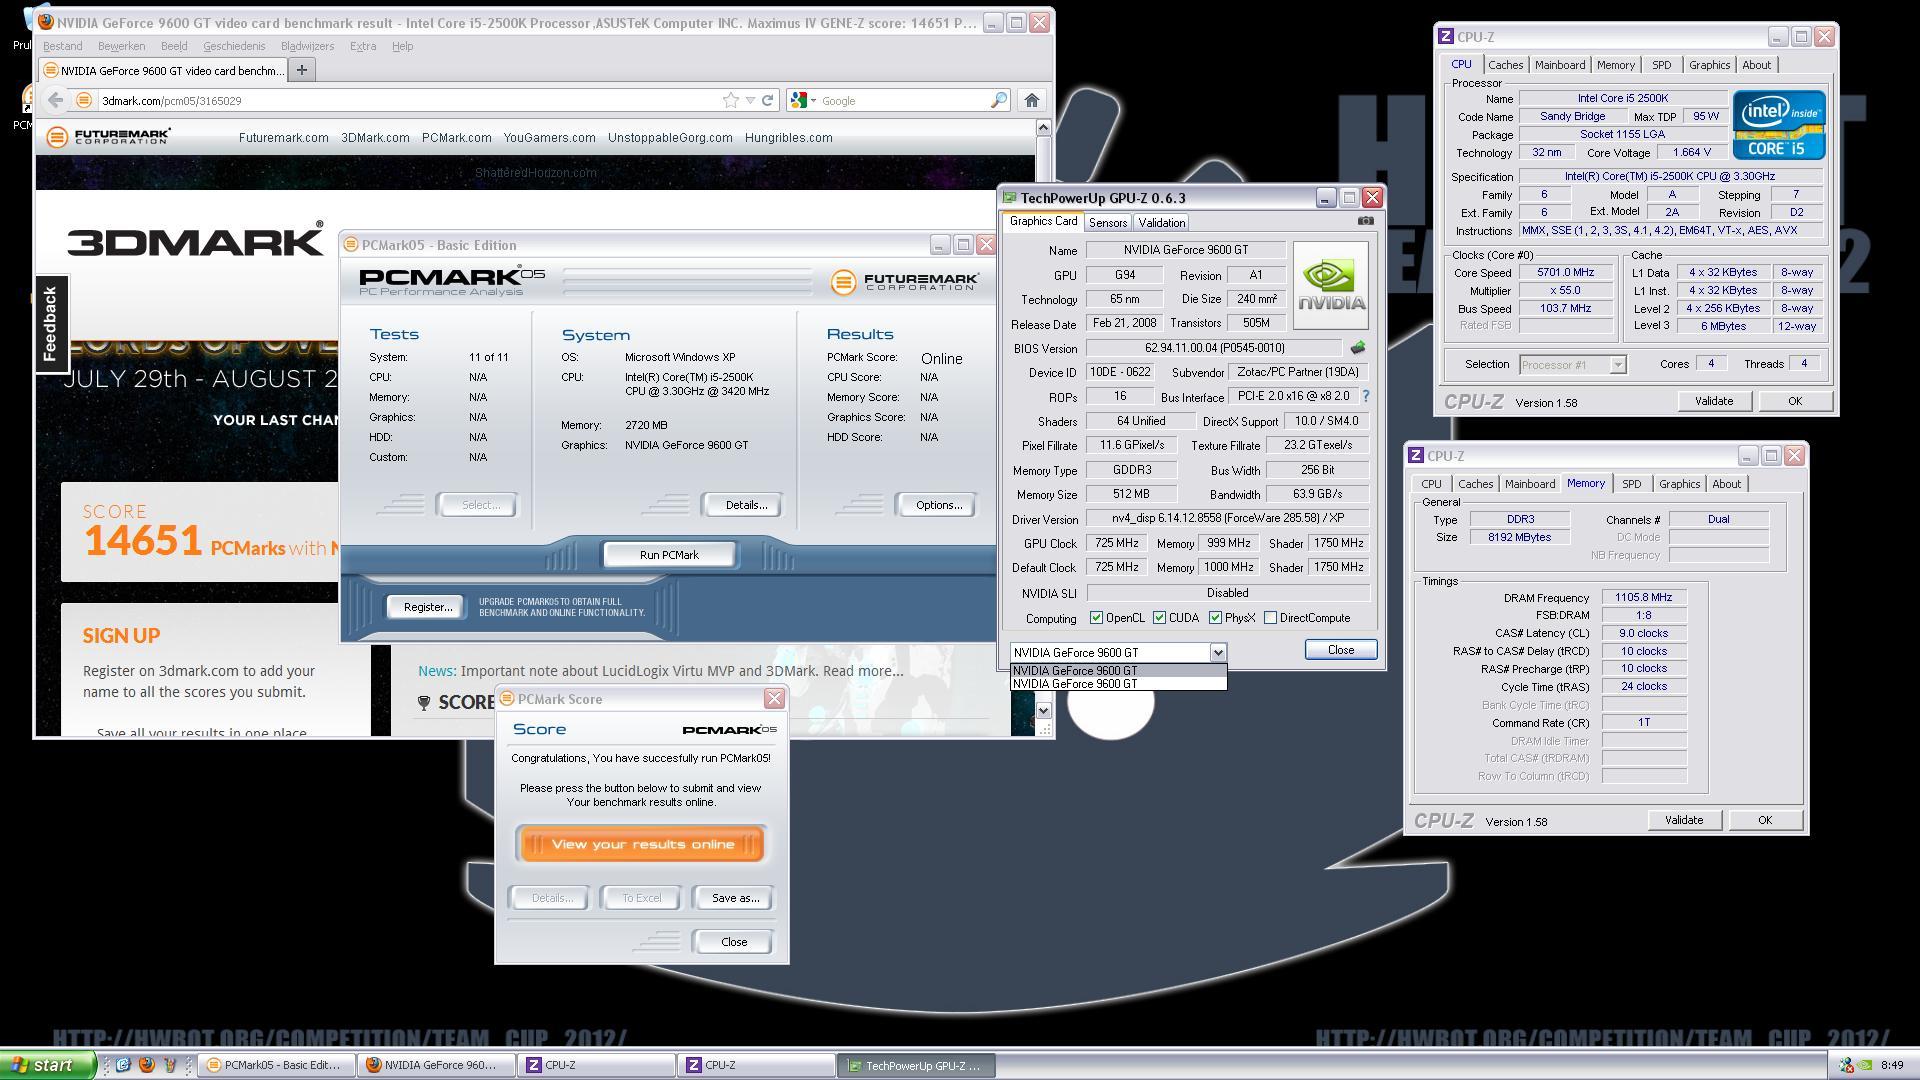Toggle the PhysX checkbox
1920x1080 pixels.
(x=1215, y=618)
